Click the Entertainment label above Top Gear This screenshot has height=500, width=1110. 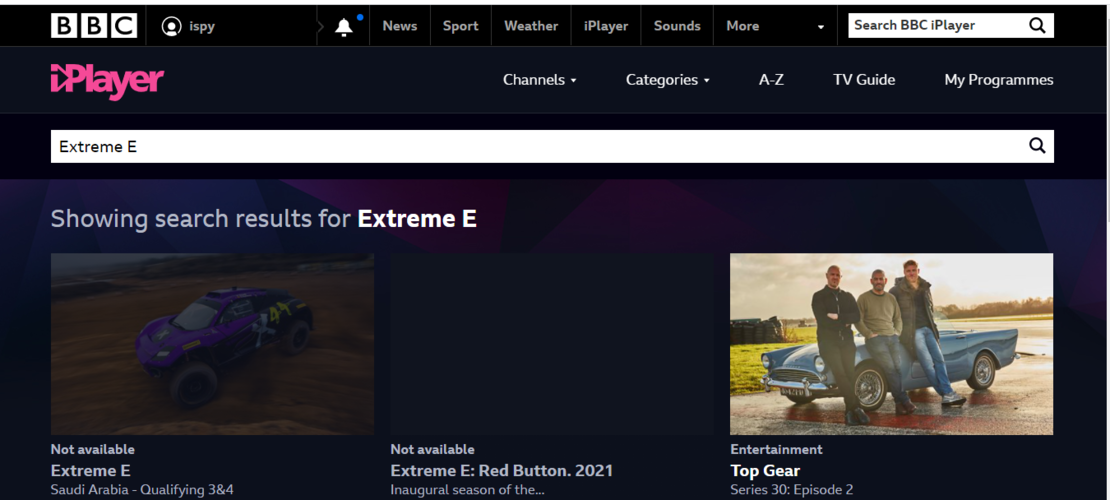777,449
